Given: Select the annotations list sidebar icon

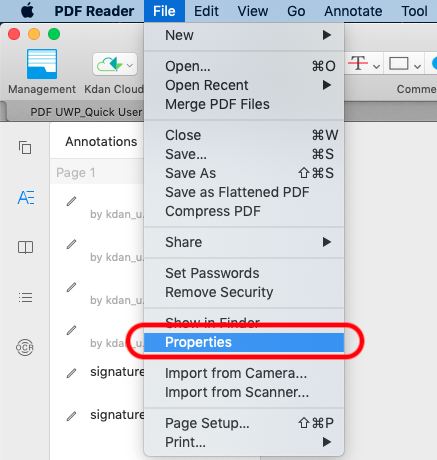Looking at the screenshot, I should point(26,197).
